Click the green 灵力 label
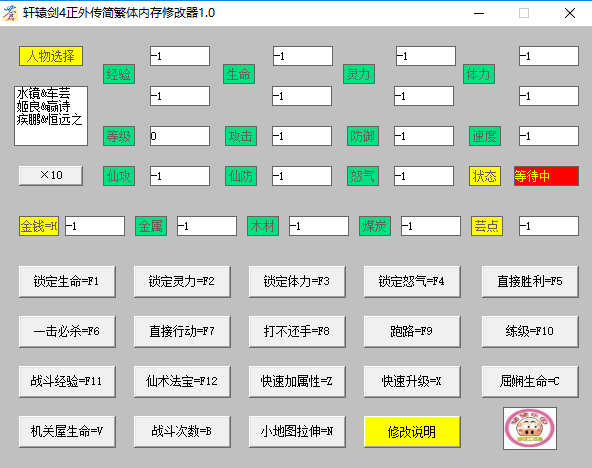The width and height of the screenshot is (592, 468). pyautogui.click(x=359, y=74)
